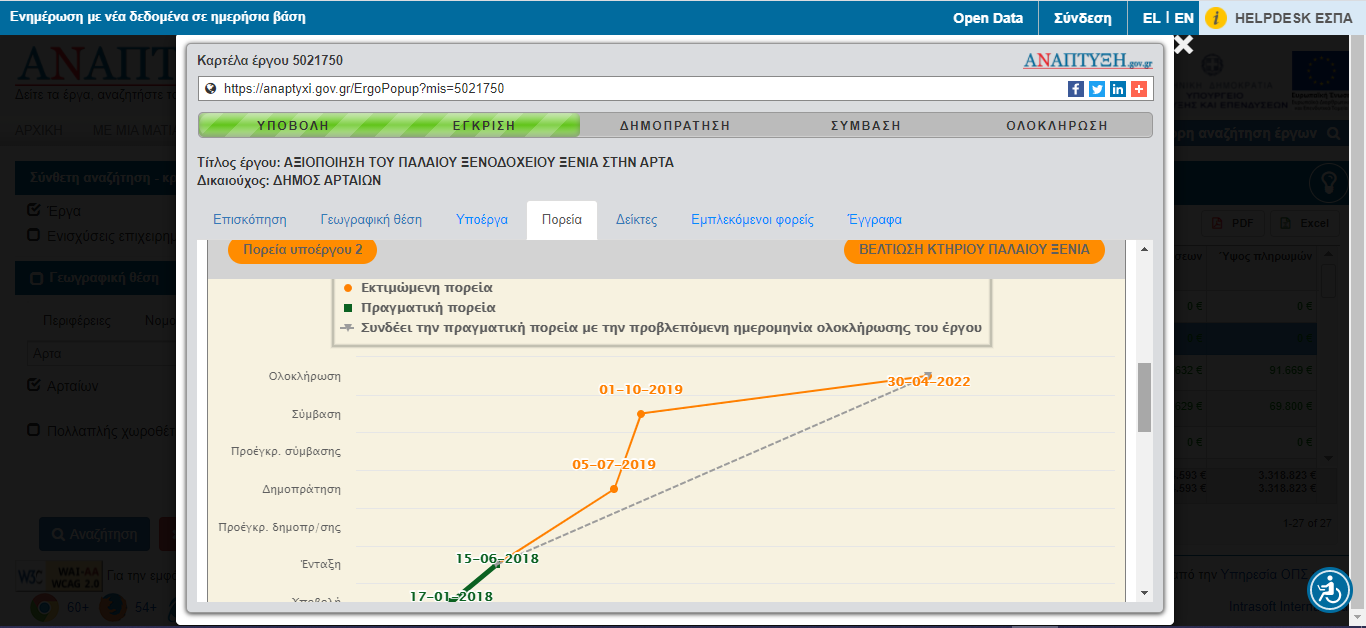This screenshot has height=628, width=1366.
Task: Toggle the Αρταίων checkbox
Action: (34, 386)
